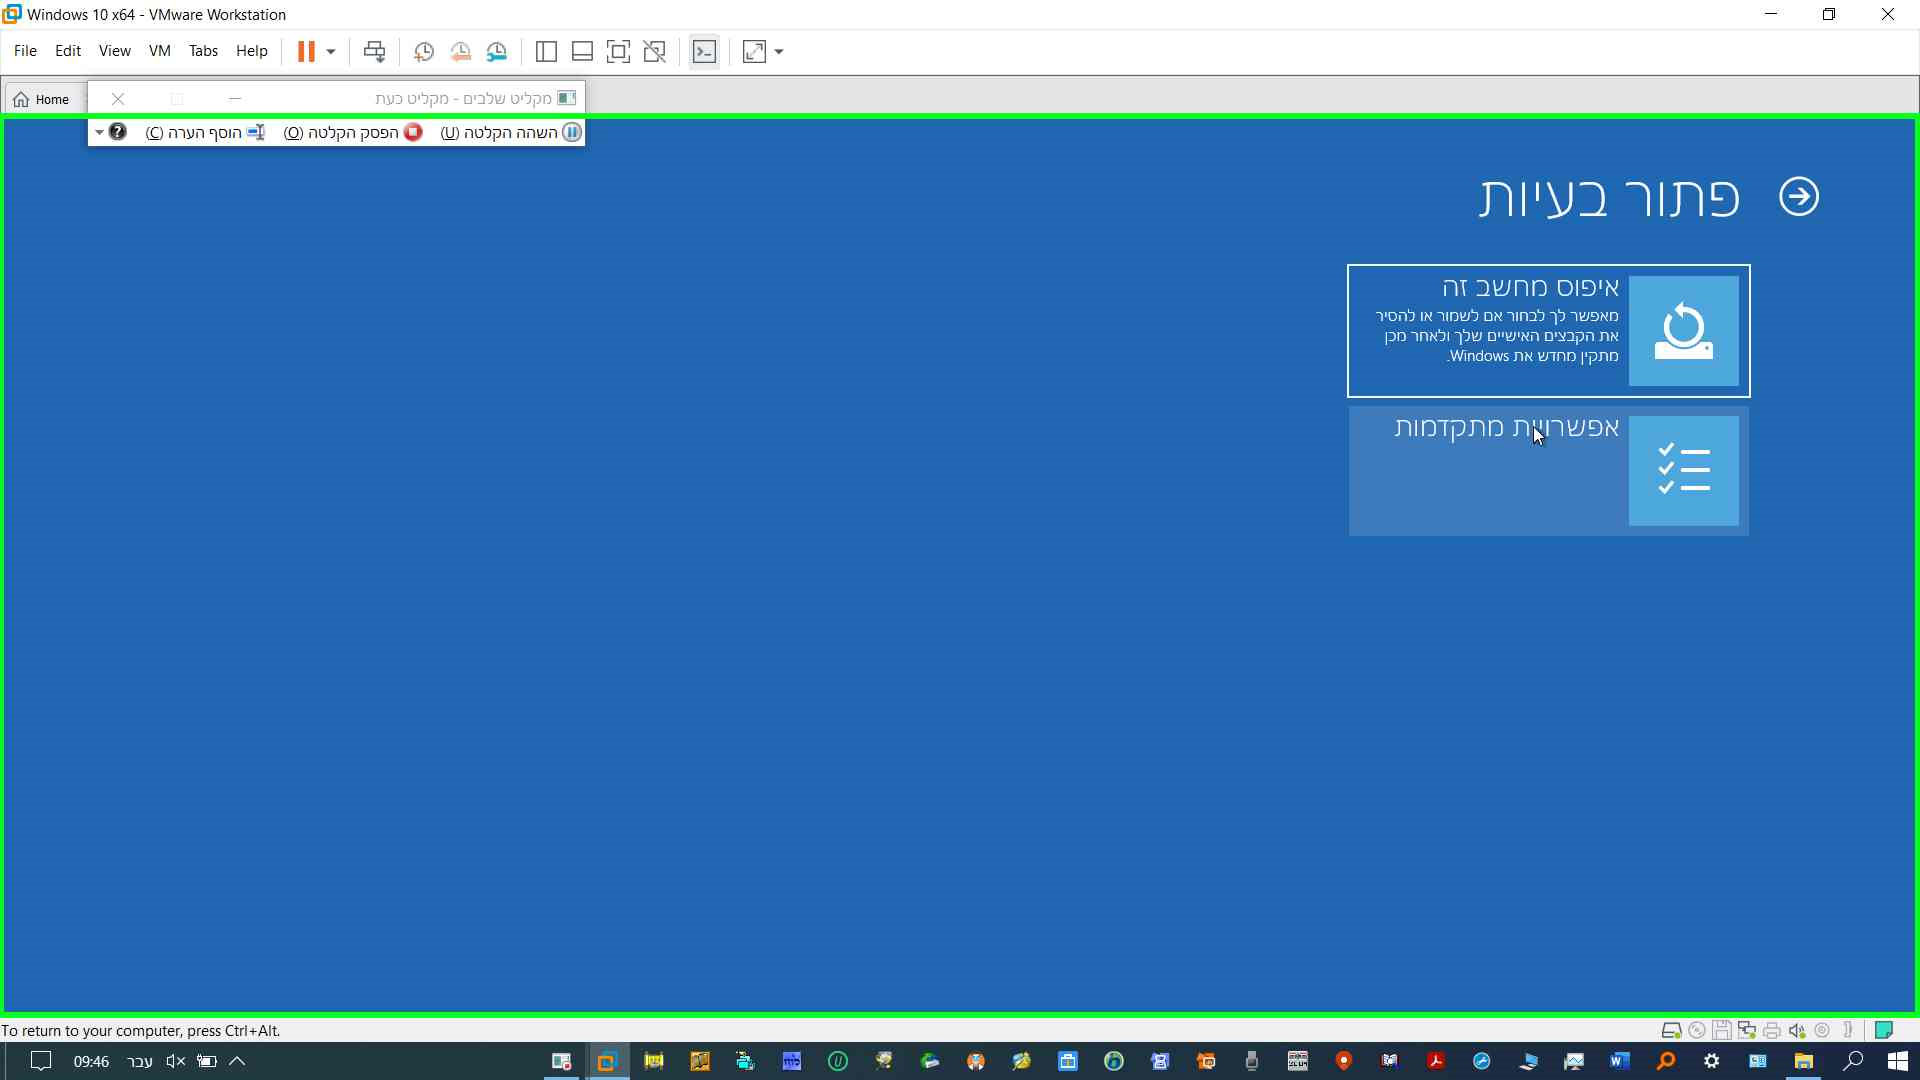Show the console view icon

pyautogui.click(x=704, y=52)
